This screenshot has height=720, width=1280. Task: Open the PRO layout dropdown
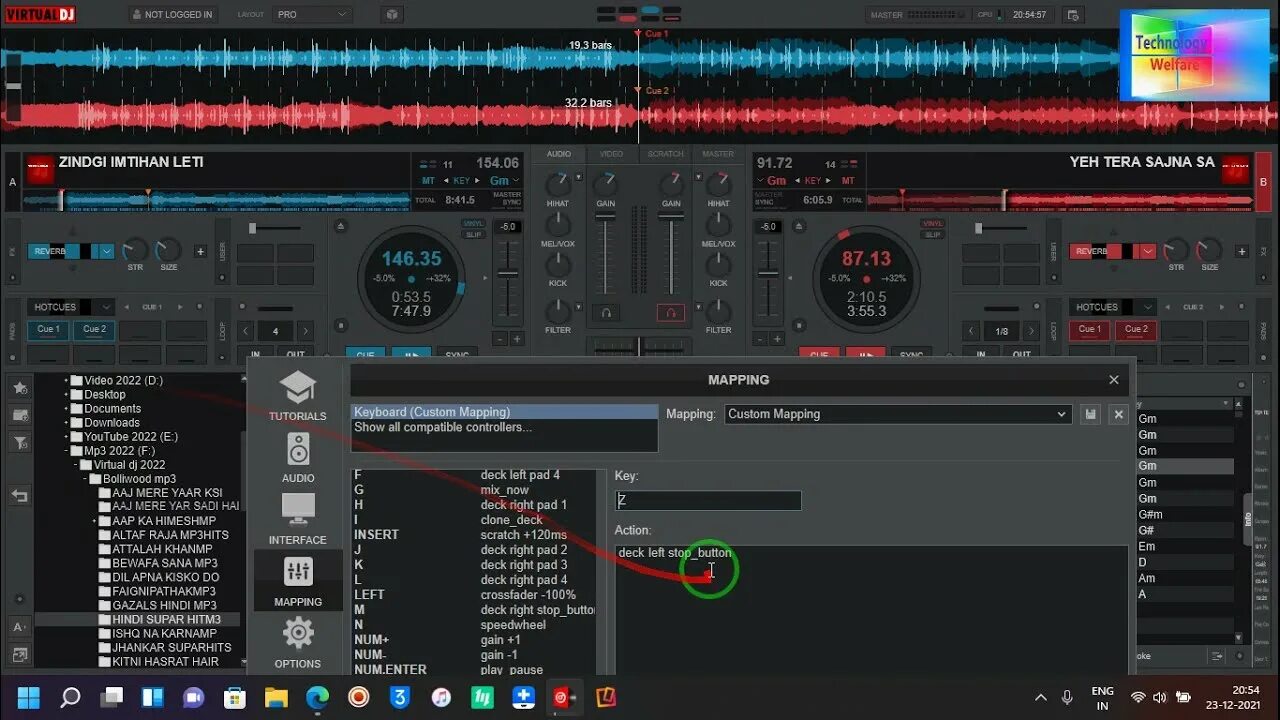click(x=313, y=15)
